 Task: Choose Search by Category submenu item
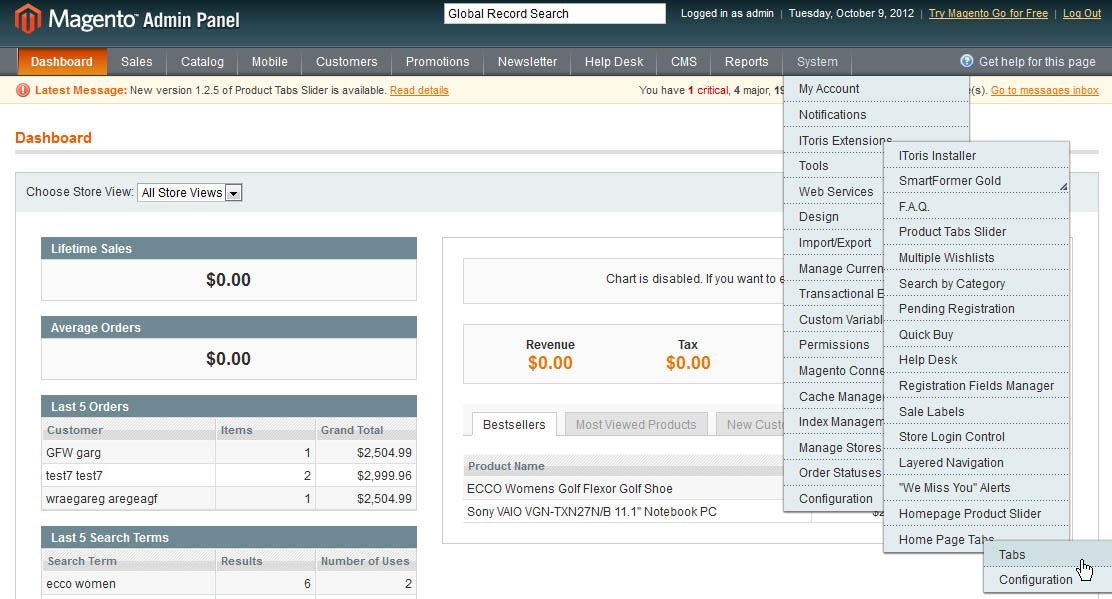(x=976, y=284)
